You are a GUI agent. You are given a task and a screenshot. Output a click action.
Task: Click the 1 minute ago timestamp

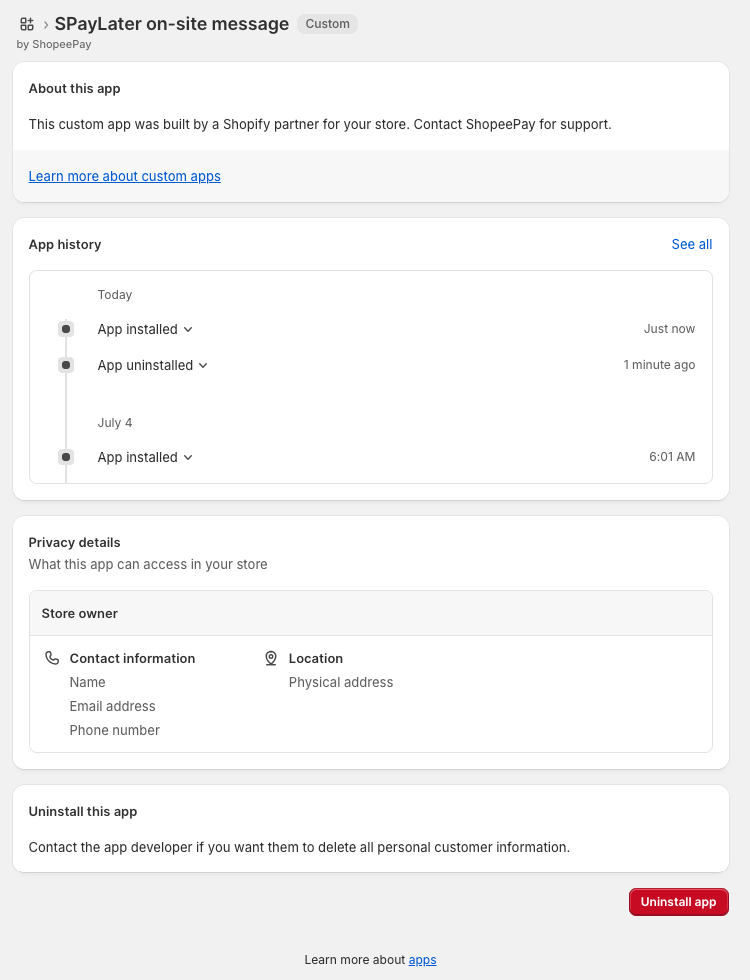(x=659, y=365)
